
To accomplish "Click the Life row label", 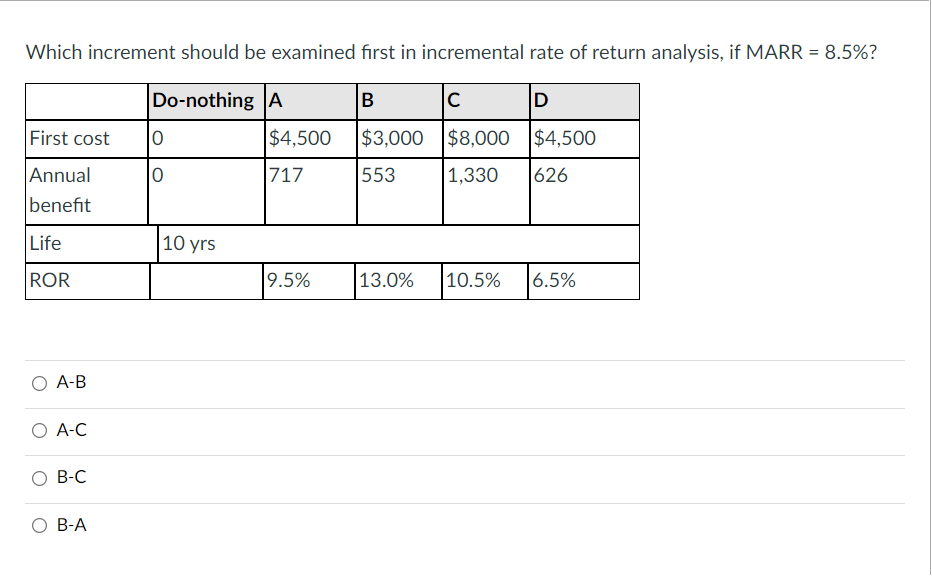I will pyautogui.click(x=47, y=243).
